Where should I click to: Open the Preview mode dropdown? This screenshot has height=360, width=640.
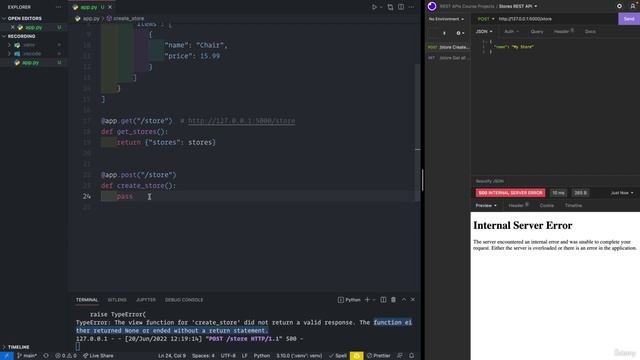click(486, 206)
